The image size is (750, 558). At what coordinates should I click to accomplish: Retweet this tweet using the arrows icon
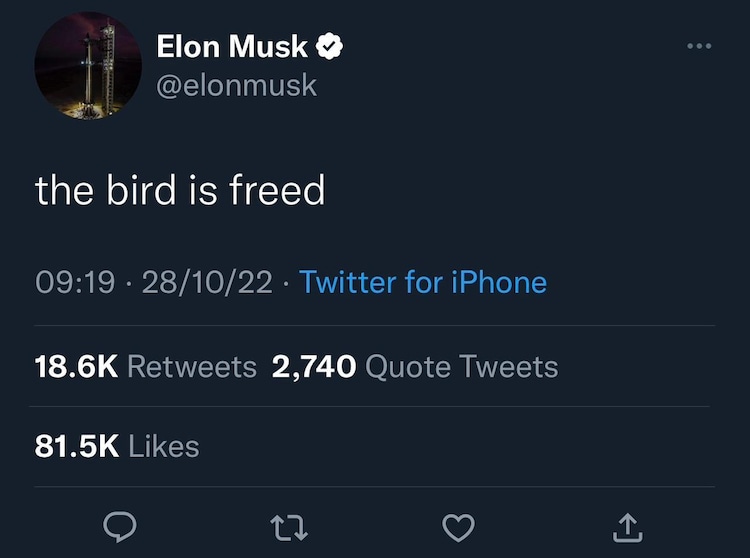(x=289, y=525)
